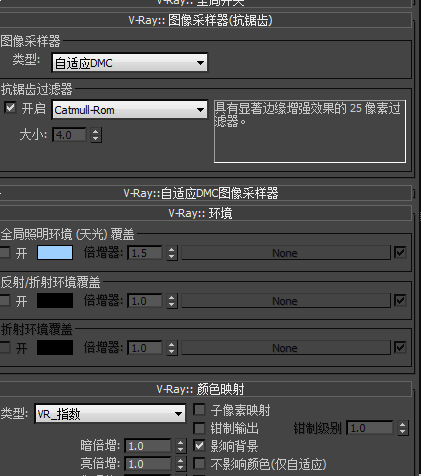This screenshot has height=476, width=421.
Task: Enable 不影响颜色(仅自适应) checkbox
Action: point(199,464)
